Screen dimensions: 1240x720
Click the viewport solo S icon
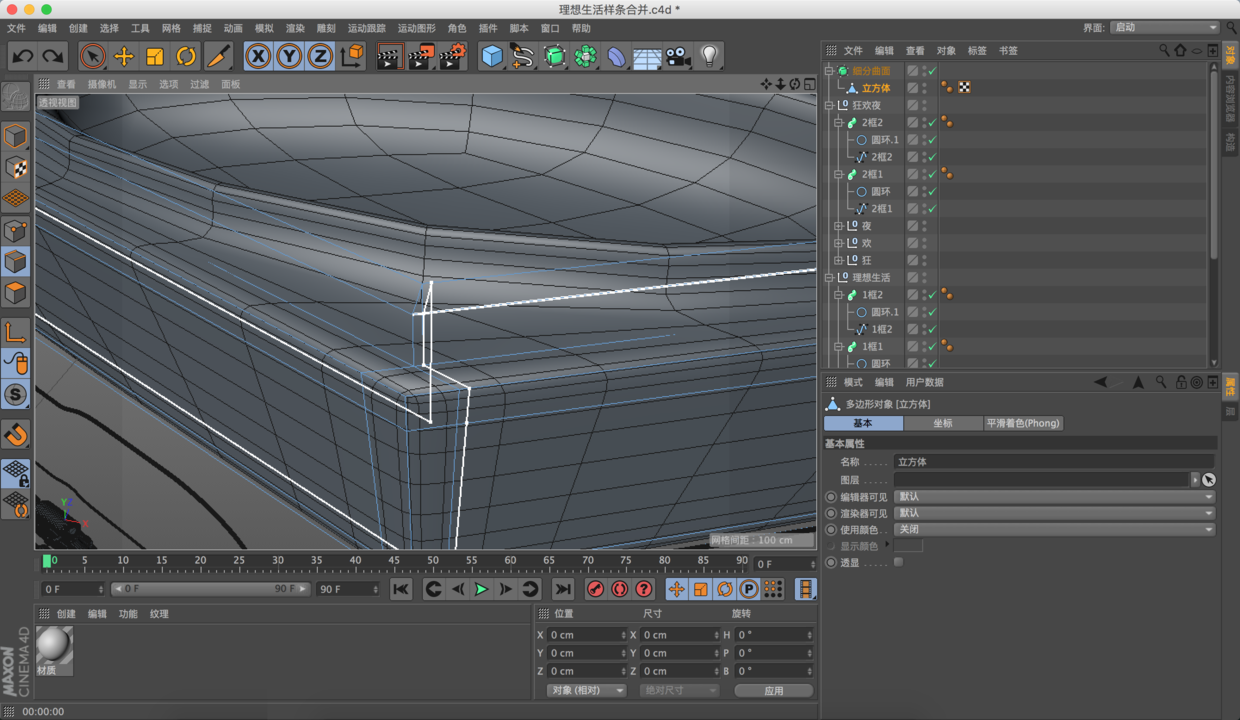15,394
